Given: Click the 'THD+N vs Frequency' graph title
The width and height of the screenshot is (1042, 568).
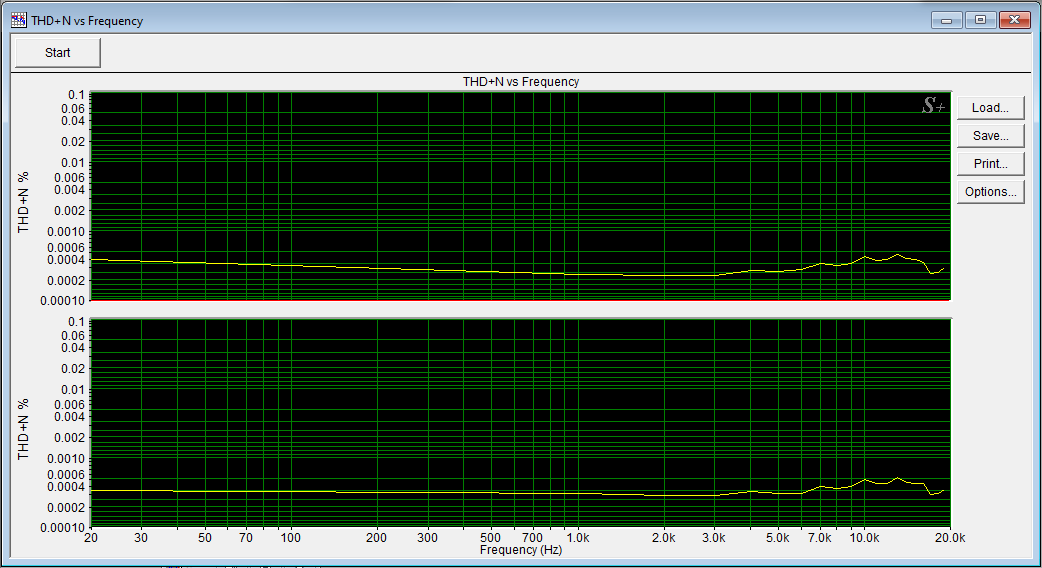Looking at the screenshot, I should [x=521, y=82].
